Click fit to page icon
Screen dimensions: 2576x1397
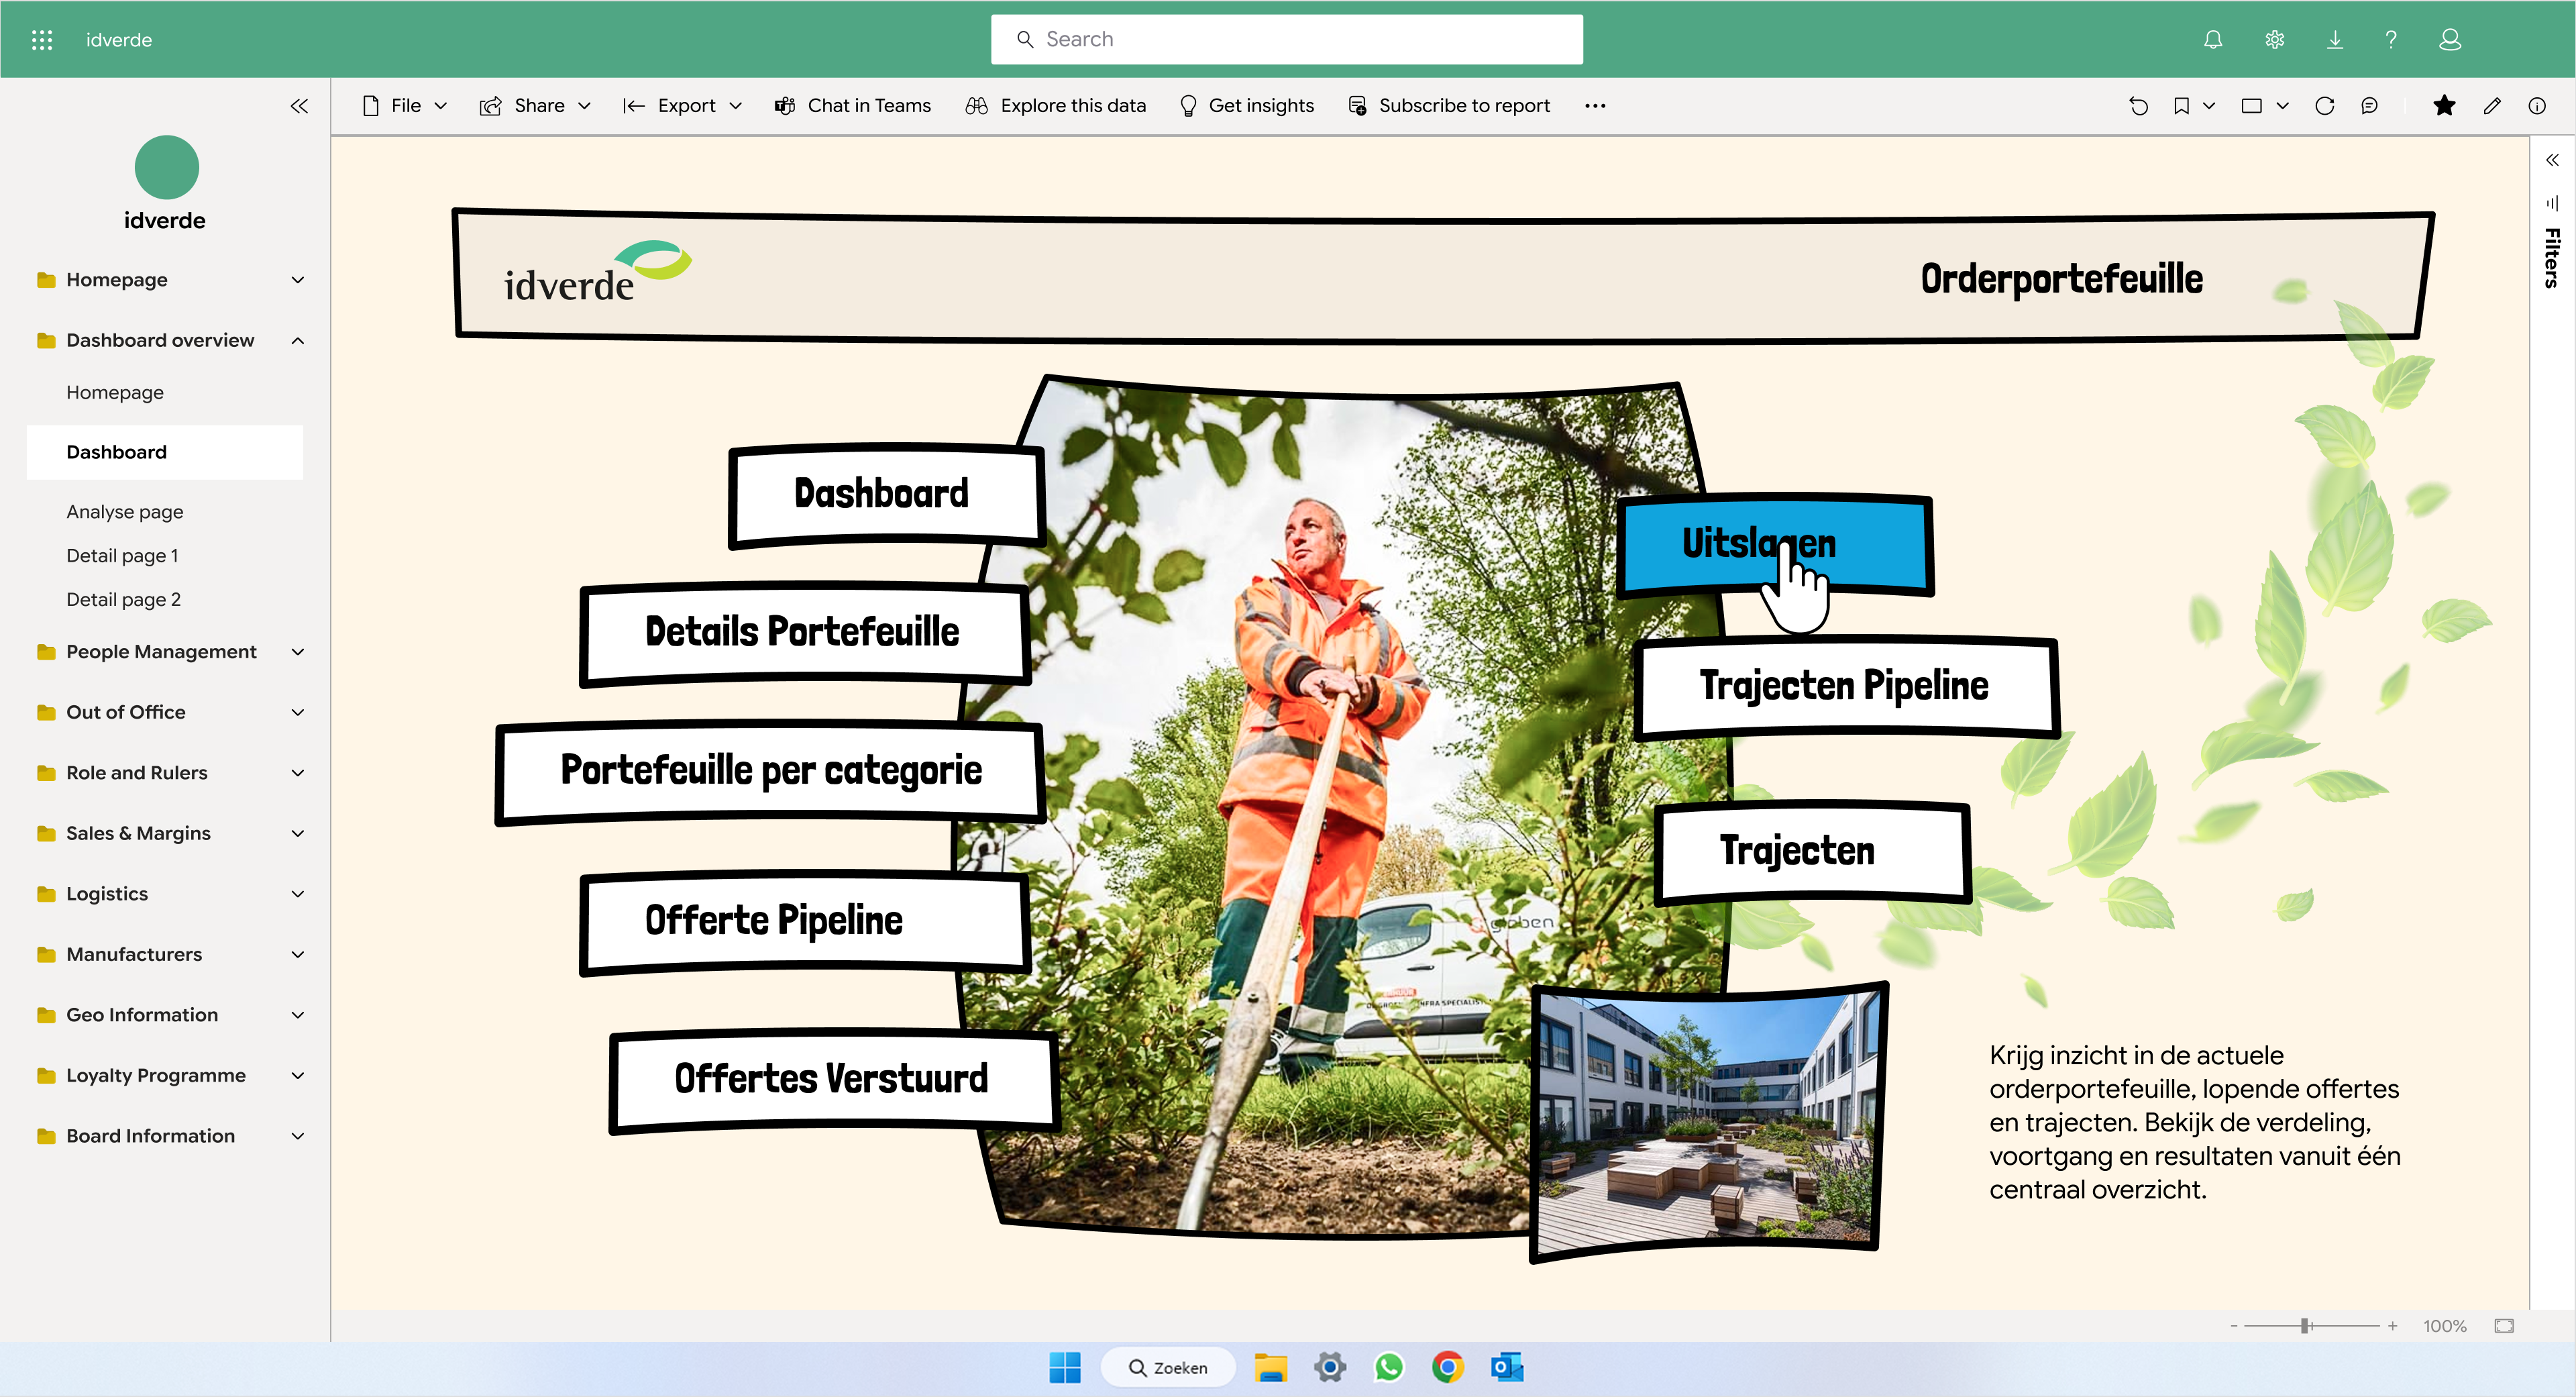(x=2503, y=1325)
